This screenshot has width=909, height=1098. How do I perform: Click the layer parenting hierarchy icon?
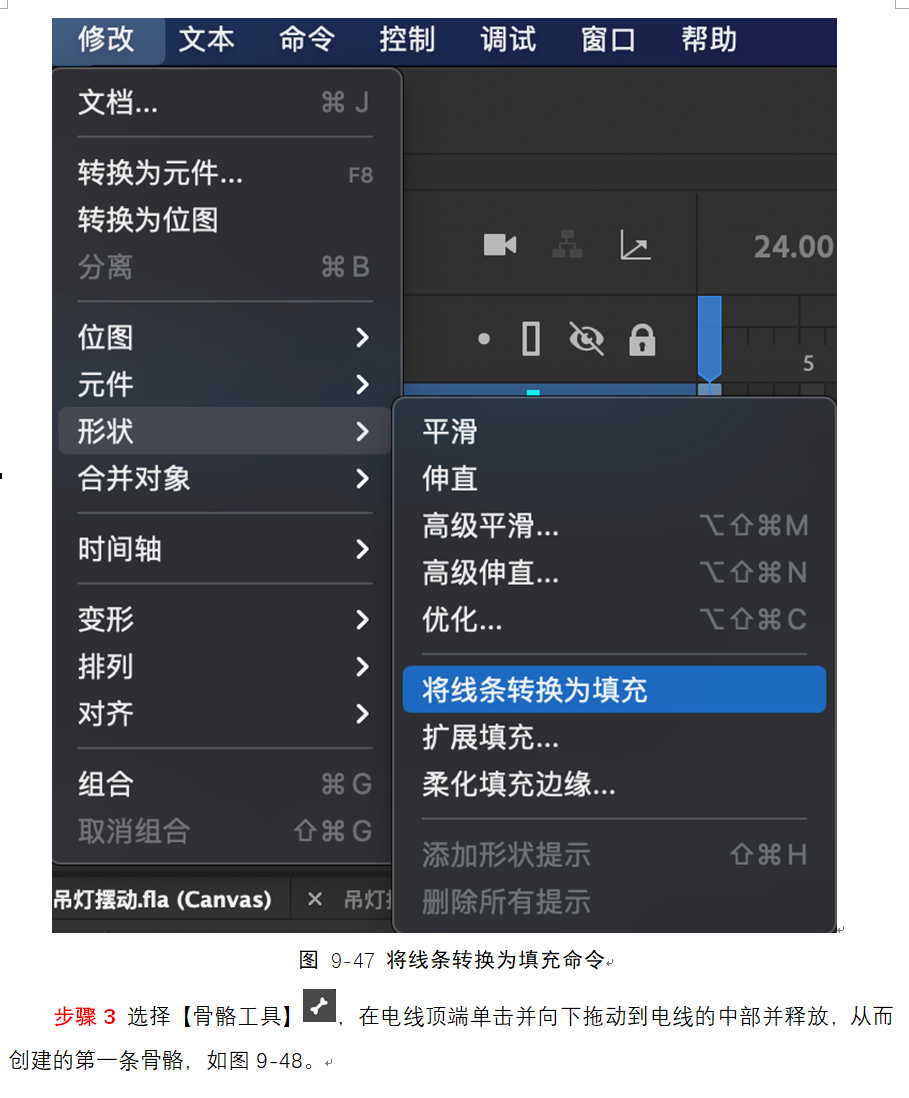click(567, 244)
